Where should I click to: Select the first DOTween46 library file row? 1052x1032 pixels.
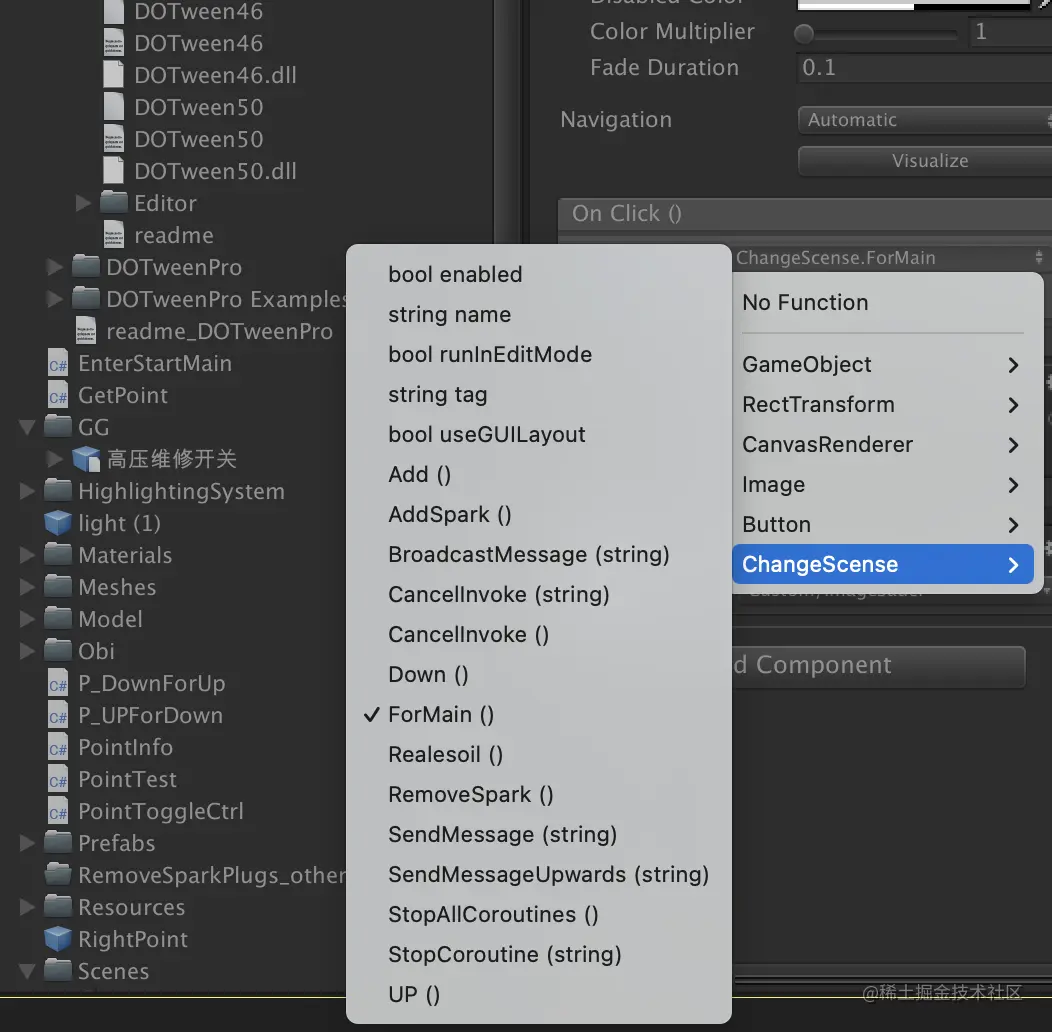coord(247,11)
